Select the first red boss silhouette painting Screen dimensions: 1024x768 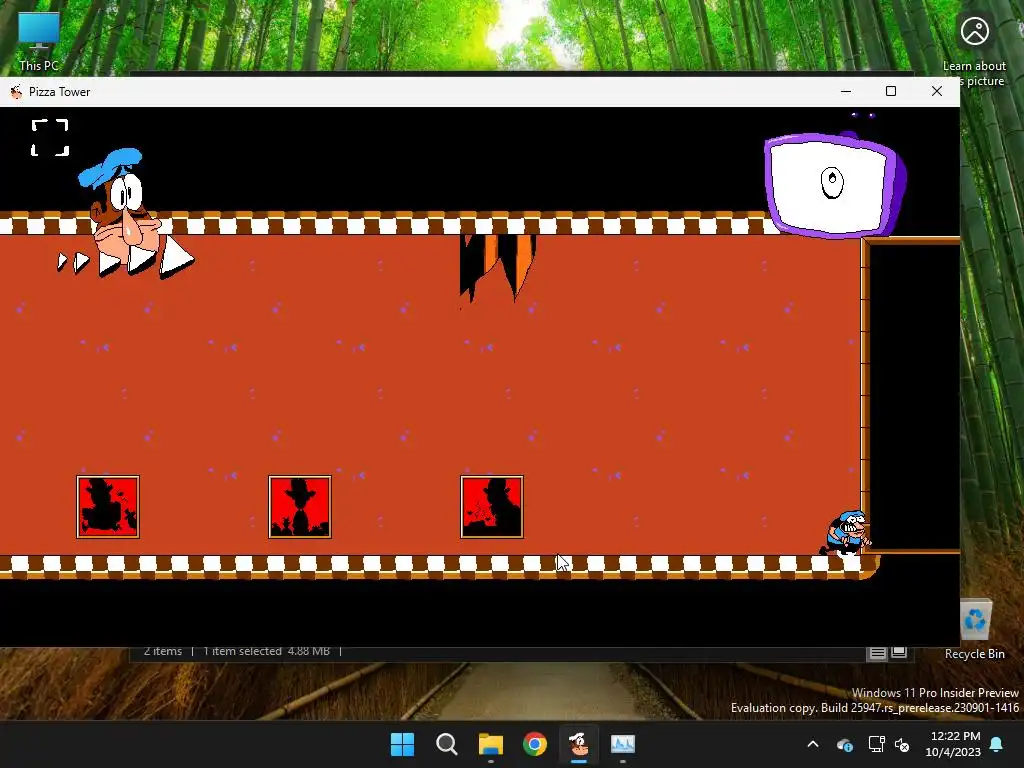pyautogui.click(x=108, y=507)
